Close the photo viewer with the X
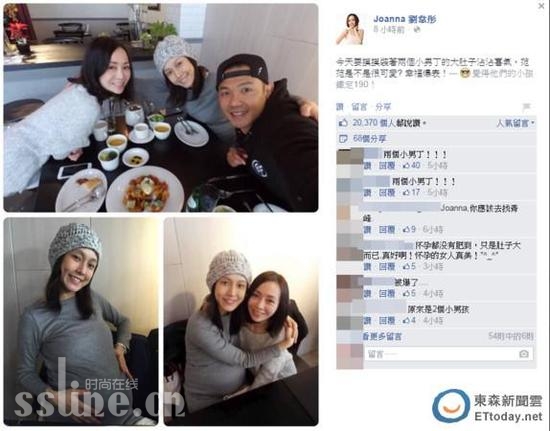Image resolution: width=550 pixels, height=431 pixels. click(x=542, y=5)
